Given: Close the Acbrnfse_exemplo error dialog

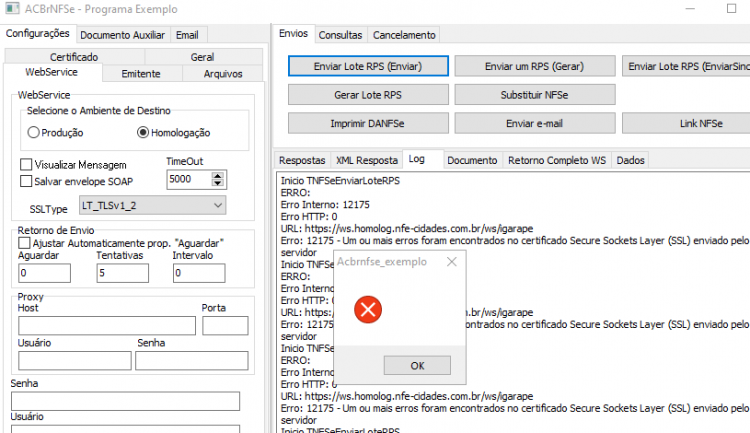Looking at the screenshot, I should click(x=452, y=262).
